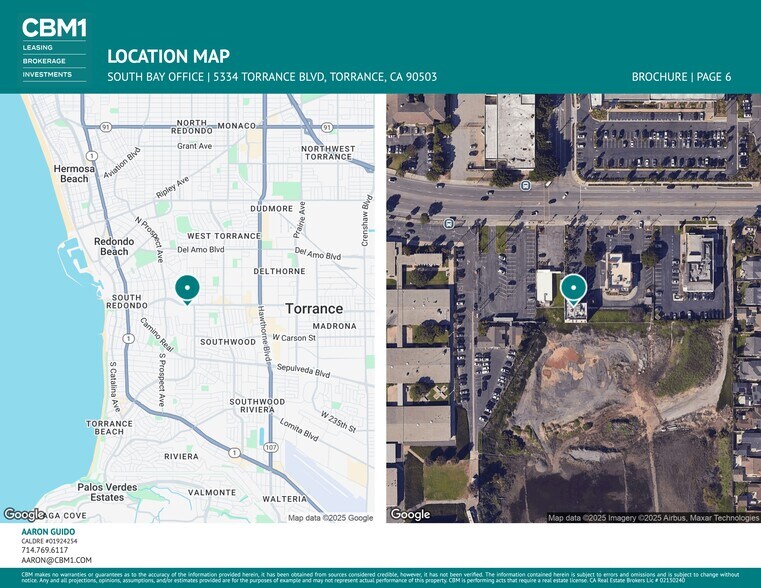This screenshot has width=761, height=588.
Task: Click the phone number 714.769.6117
Action: pos(45,550)
